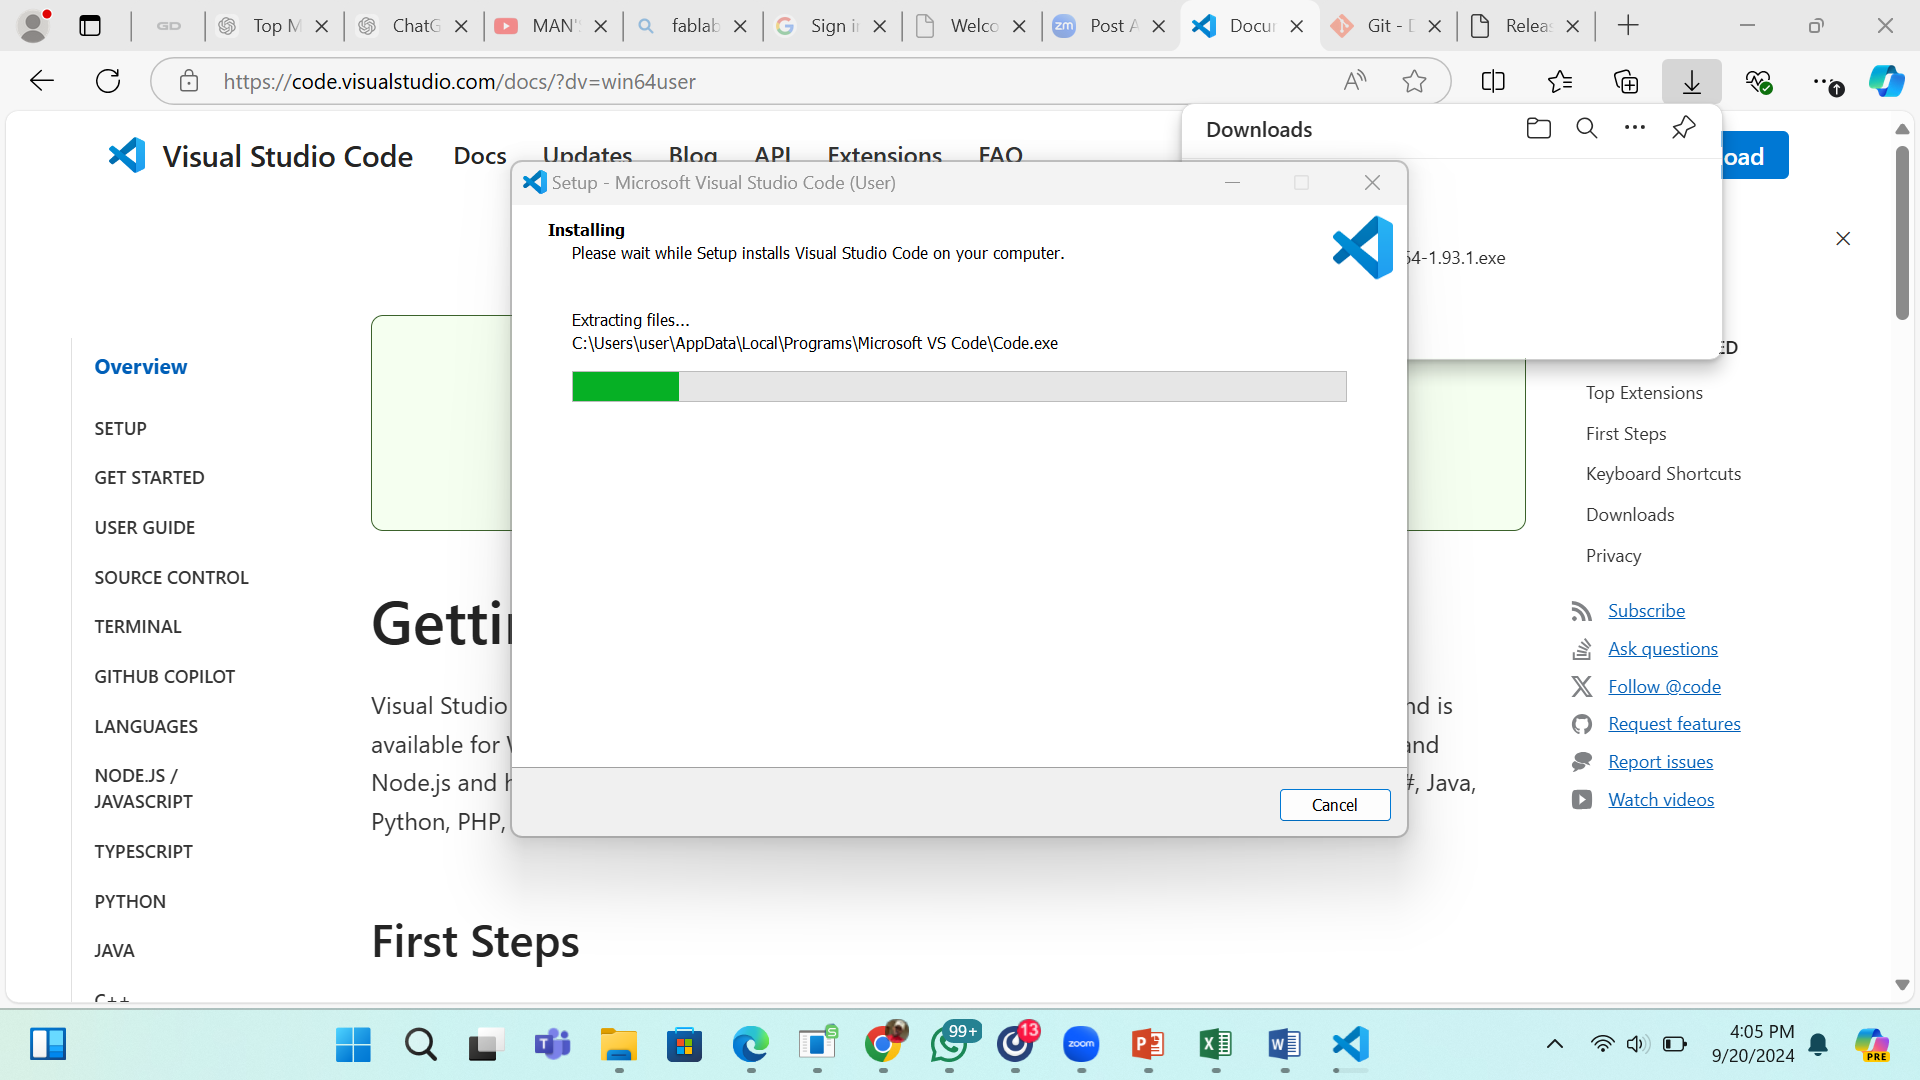Cancel the VS Code installation
The height and width of the screenshot is (1080, 1920).
[x=1335, y=804]
